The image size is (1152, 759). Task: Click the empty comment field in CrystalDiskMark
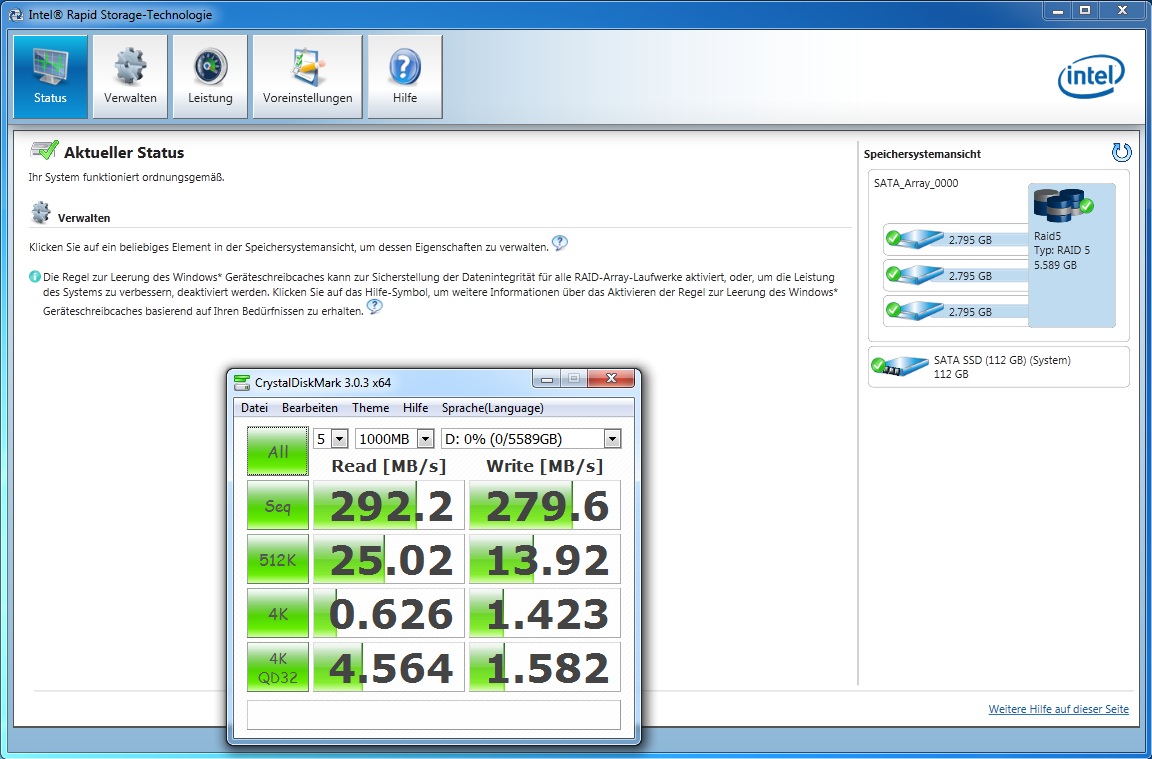point(433,715)
